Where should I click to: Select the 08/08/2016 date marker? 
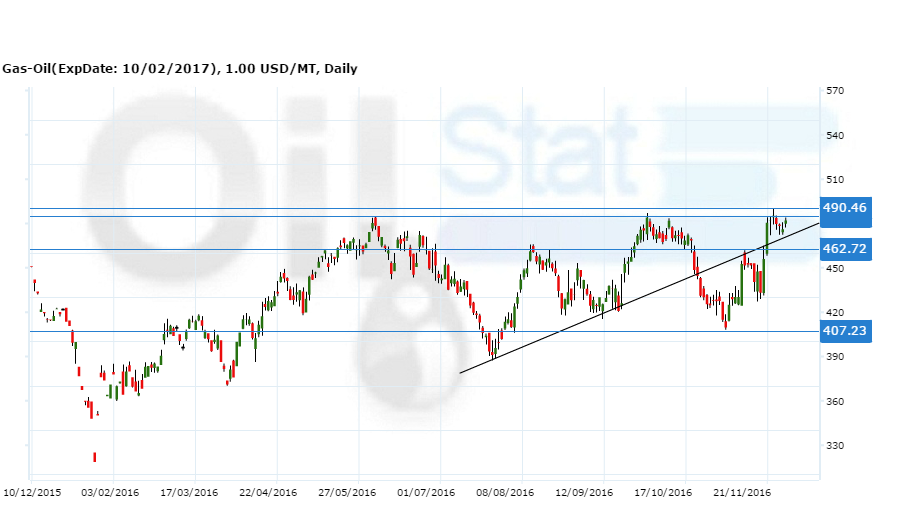pos(506,492)
